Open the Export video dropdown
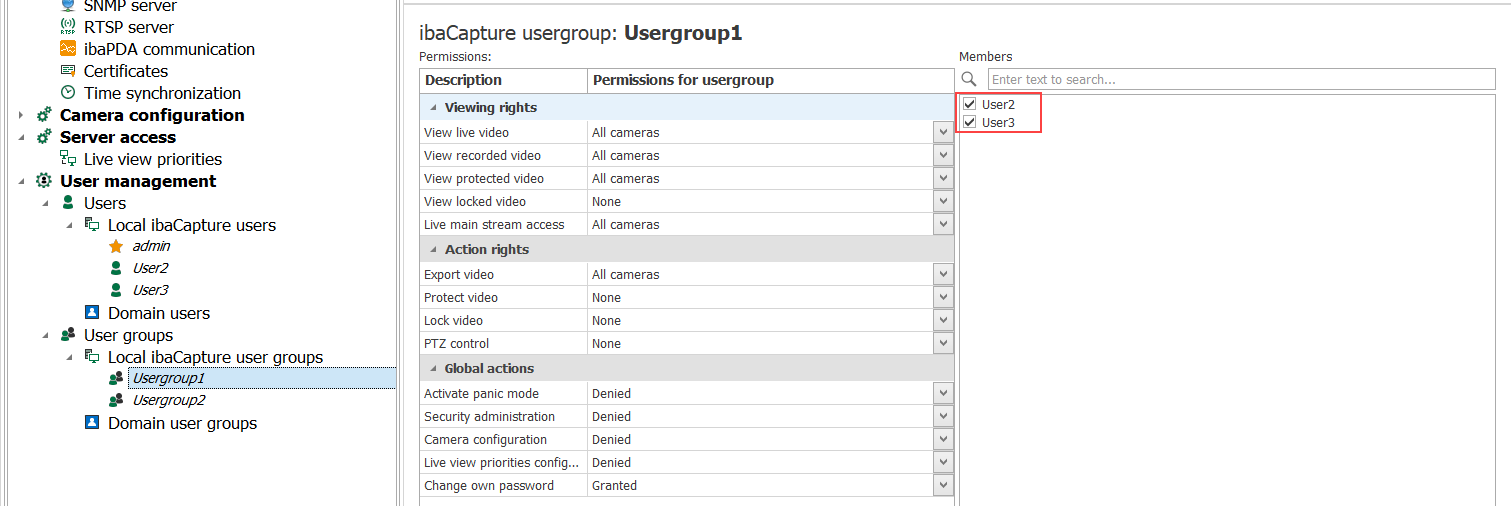The height and width of the screenshot is (506, 1511). [x=943, y=274]
